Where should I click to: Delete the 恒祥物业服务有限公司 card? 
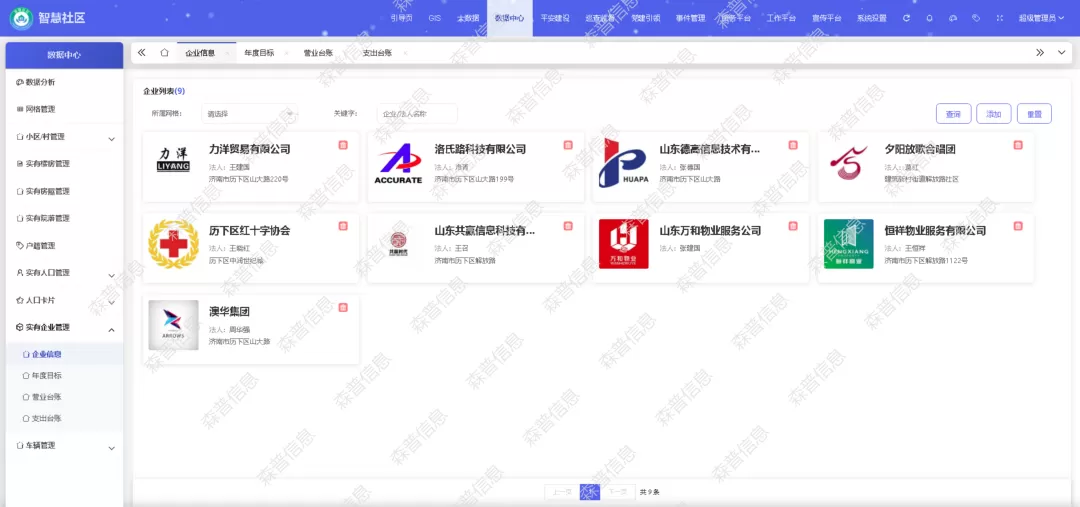click(x=1018, y=226)
